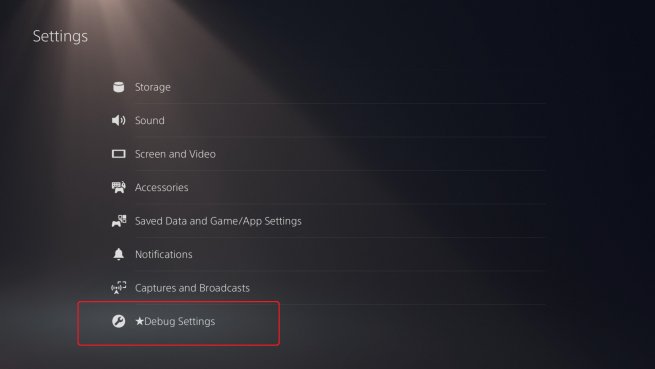Image resolution: width=655 pixels, height=369 pixels.
Task: Click the blank space of the Storage row
Action: tap(359, 87)
